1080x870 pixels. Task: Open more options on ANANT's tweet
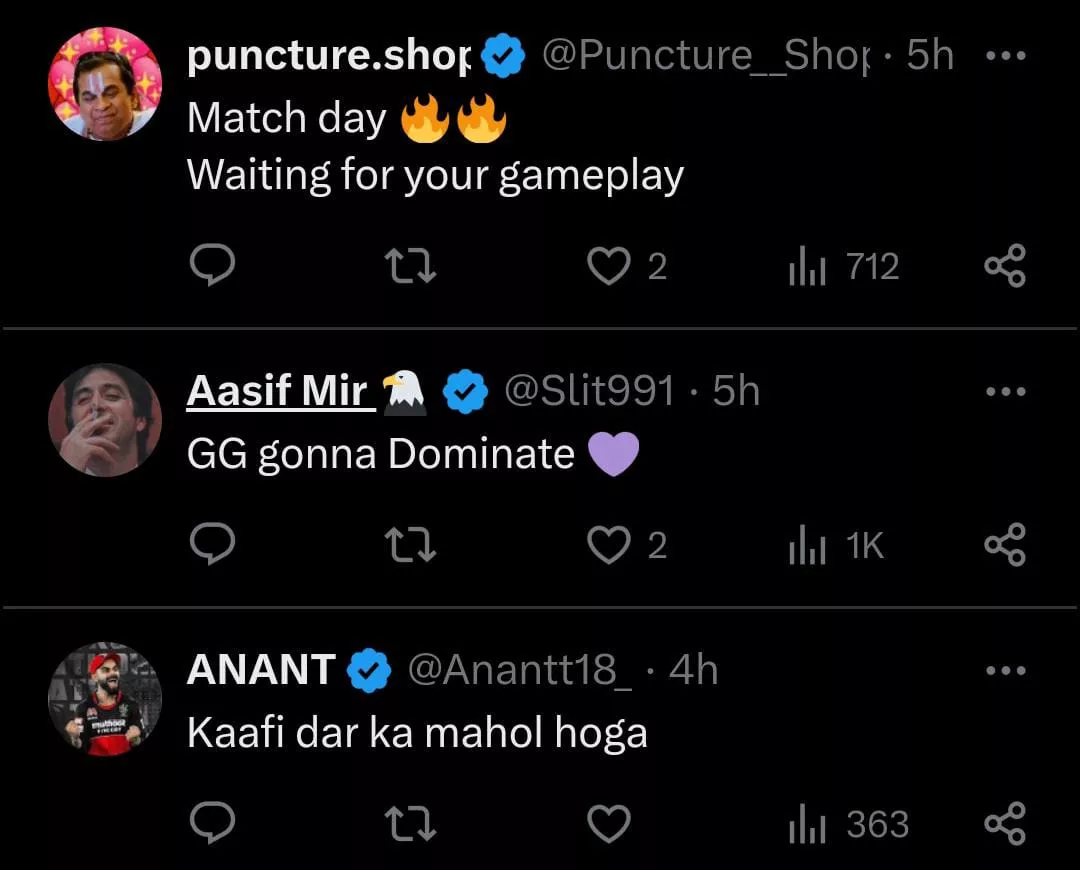pyautogui.click(x=1005, y=671)
